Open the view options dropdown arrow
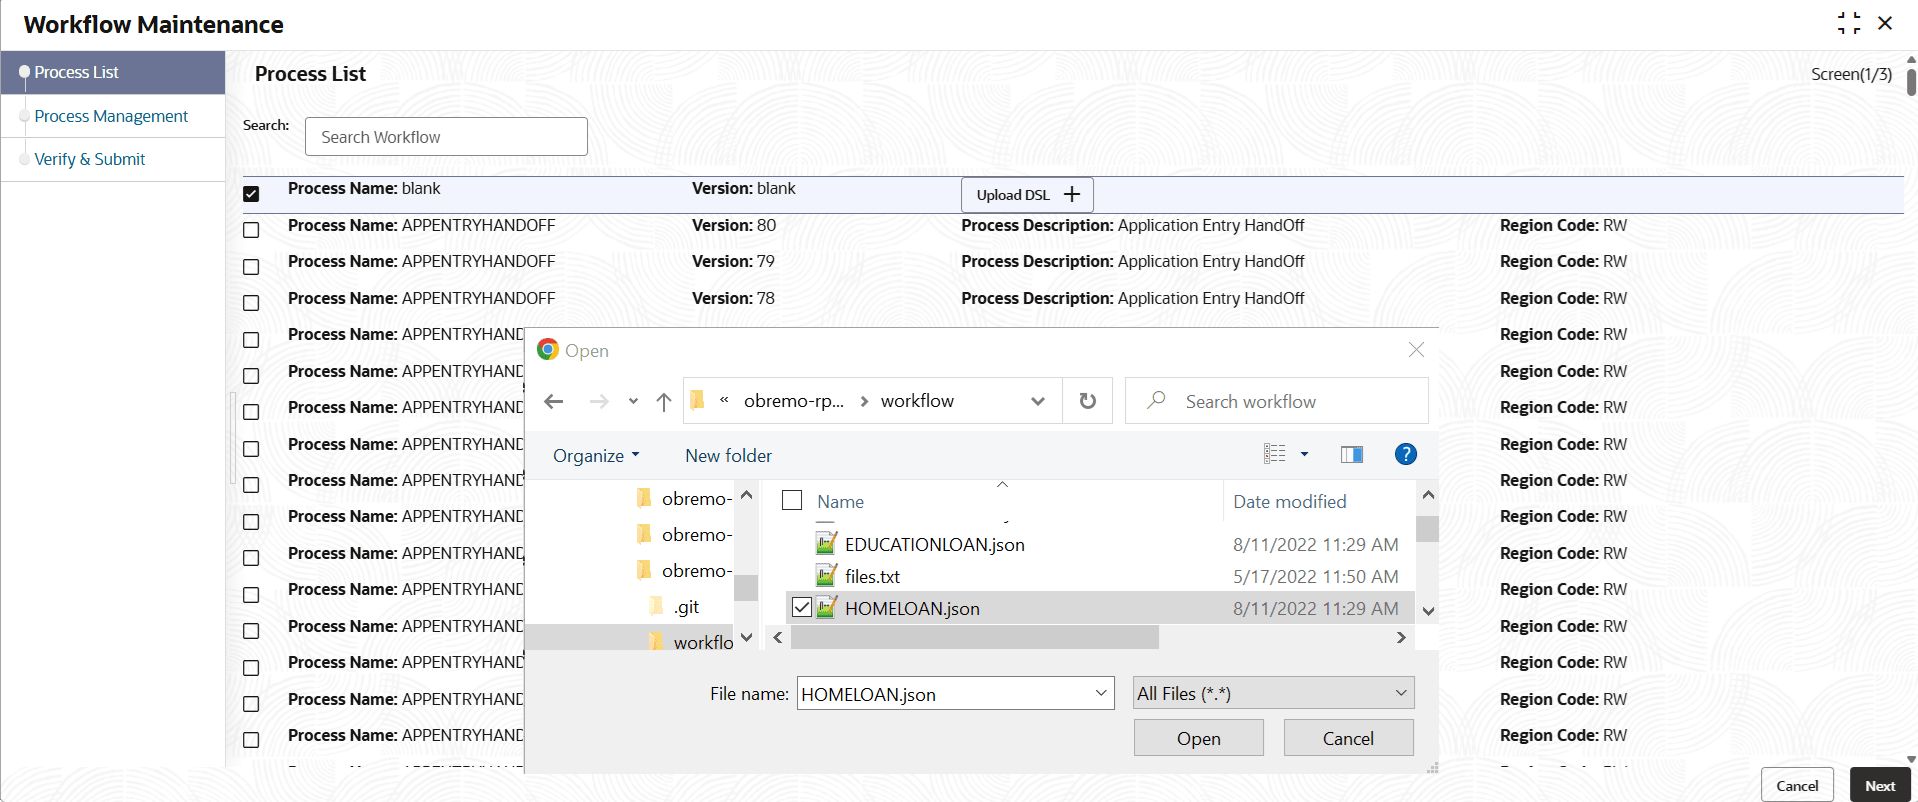The height and width of the screenshot is (802, 1918). coord(1304,454)
